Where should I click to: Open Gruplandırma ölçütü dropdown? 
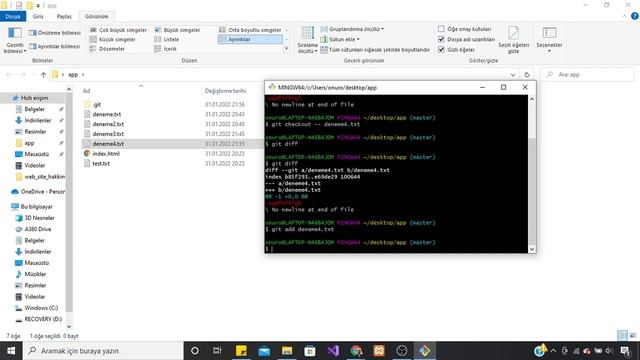(x=352, y=29)
